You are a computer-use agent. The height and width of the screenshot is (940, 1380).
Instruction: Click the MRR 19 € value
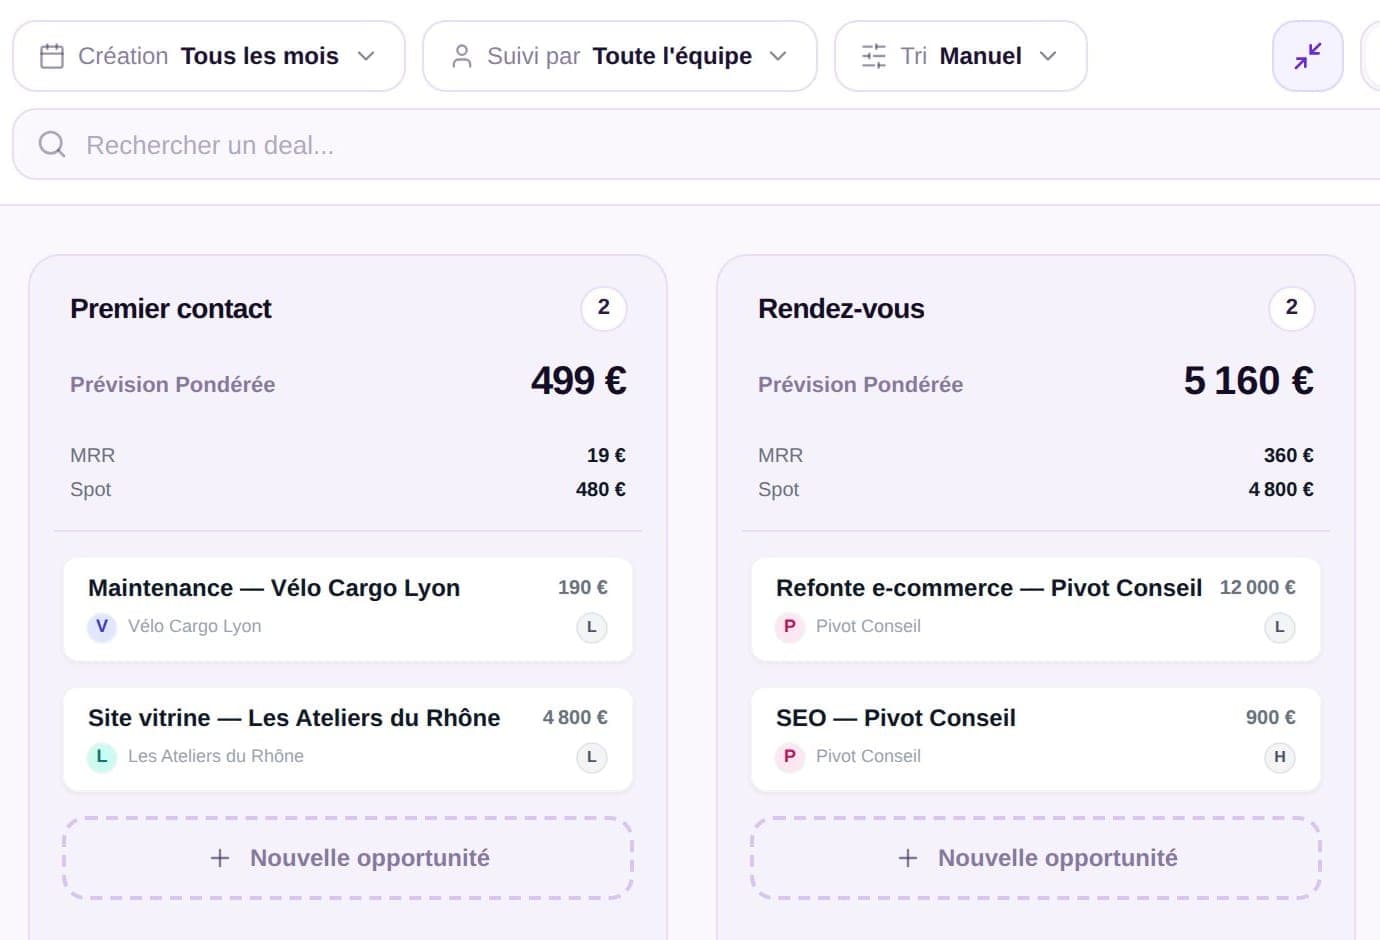pos(606,456)
